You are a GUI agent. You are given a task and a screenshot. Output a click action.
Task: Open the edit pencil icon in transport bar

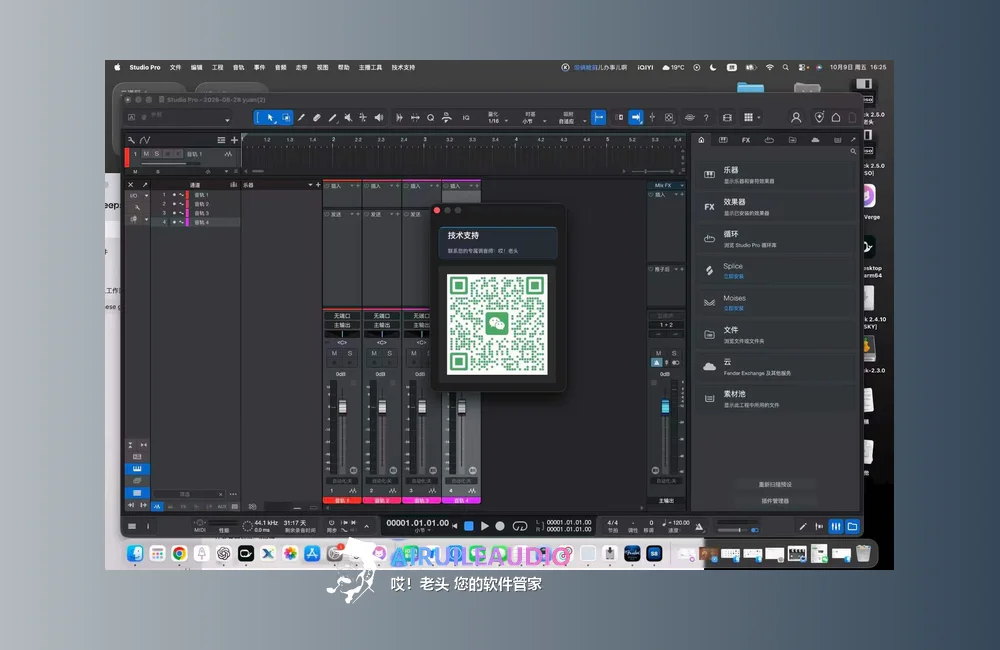[803, 526]
